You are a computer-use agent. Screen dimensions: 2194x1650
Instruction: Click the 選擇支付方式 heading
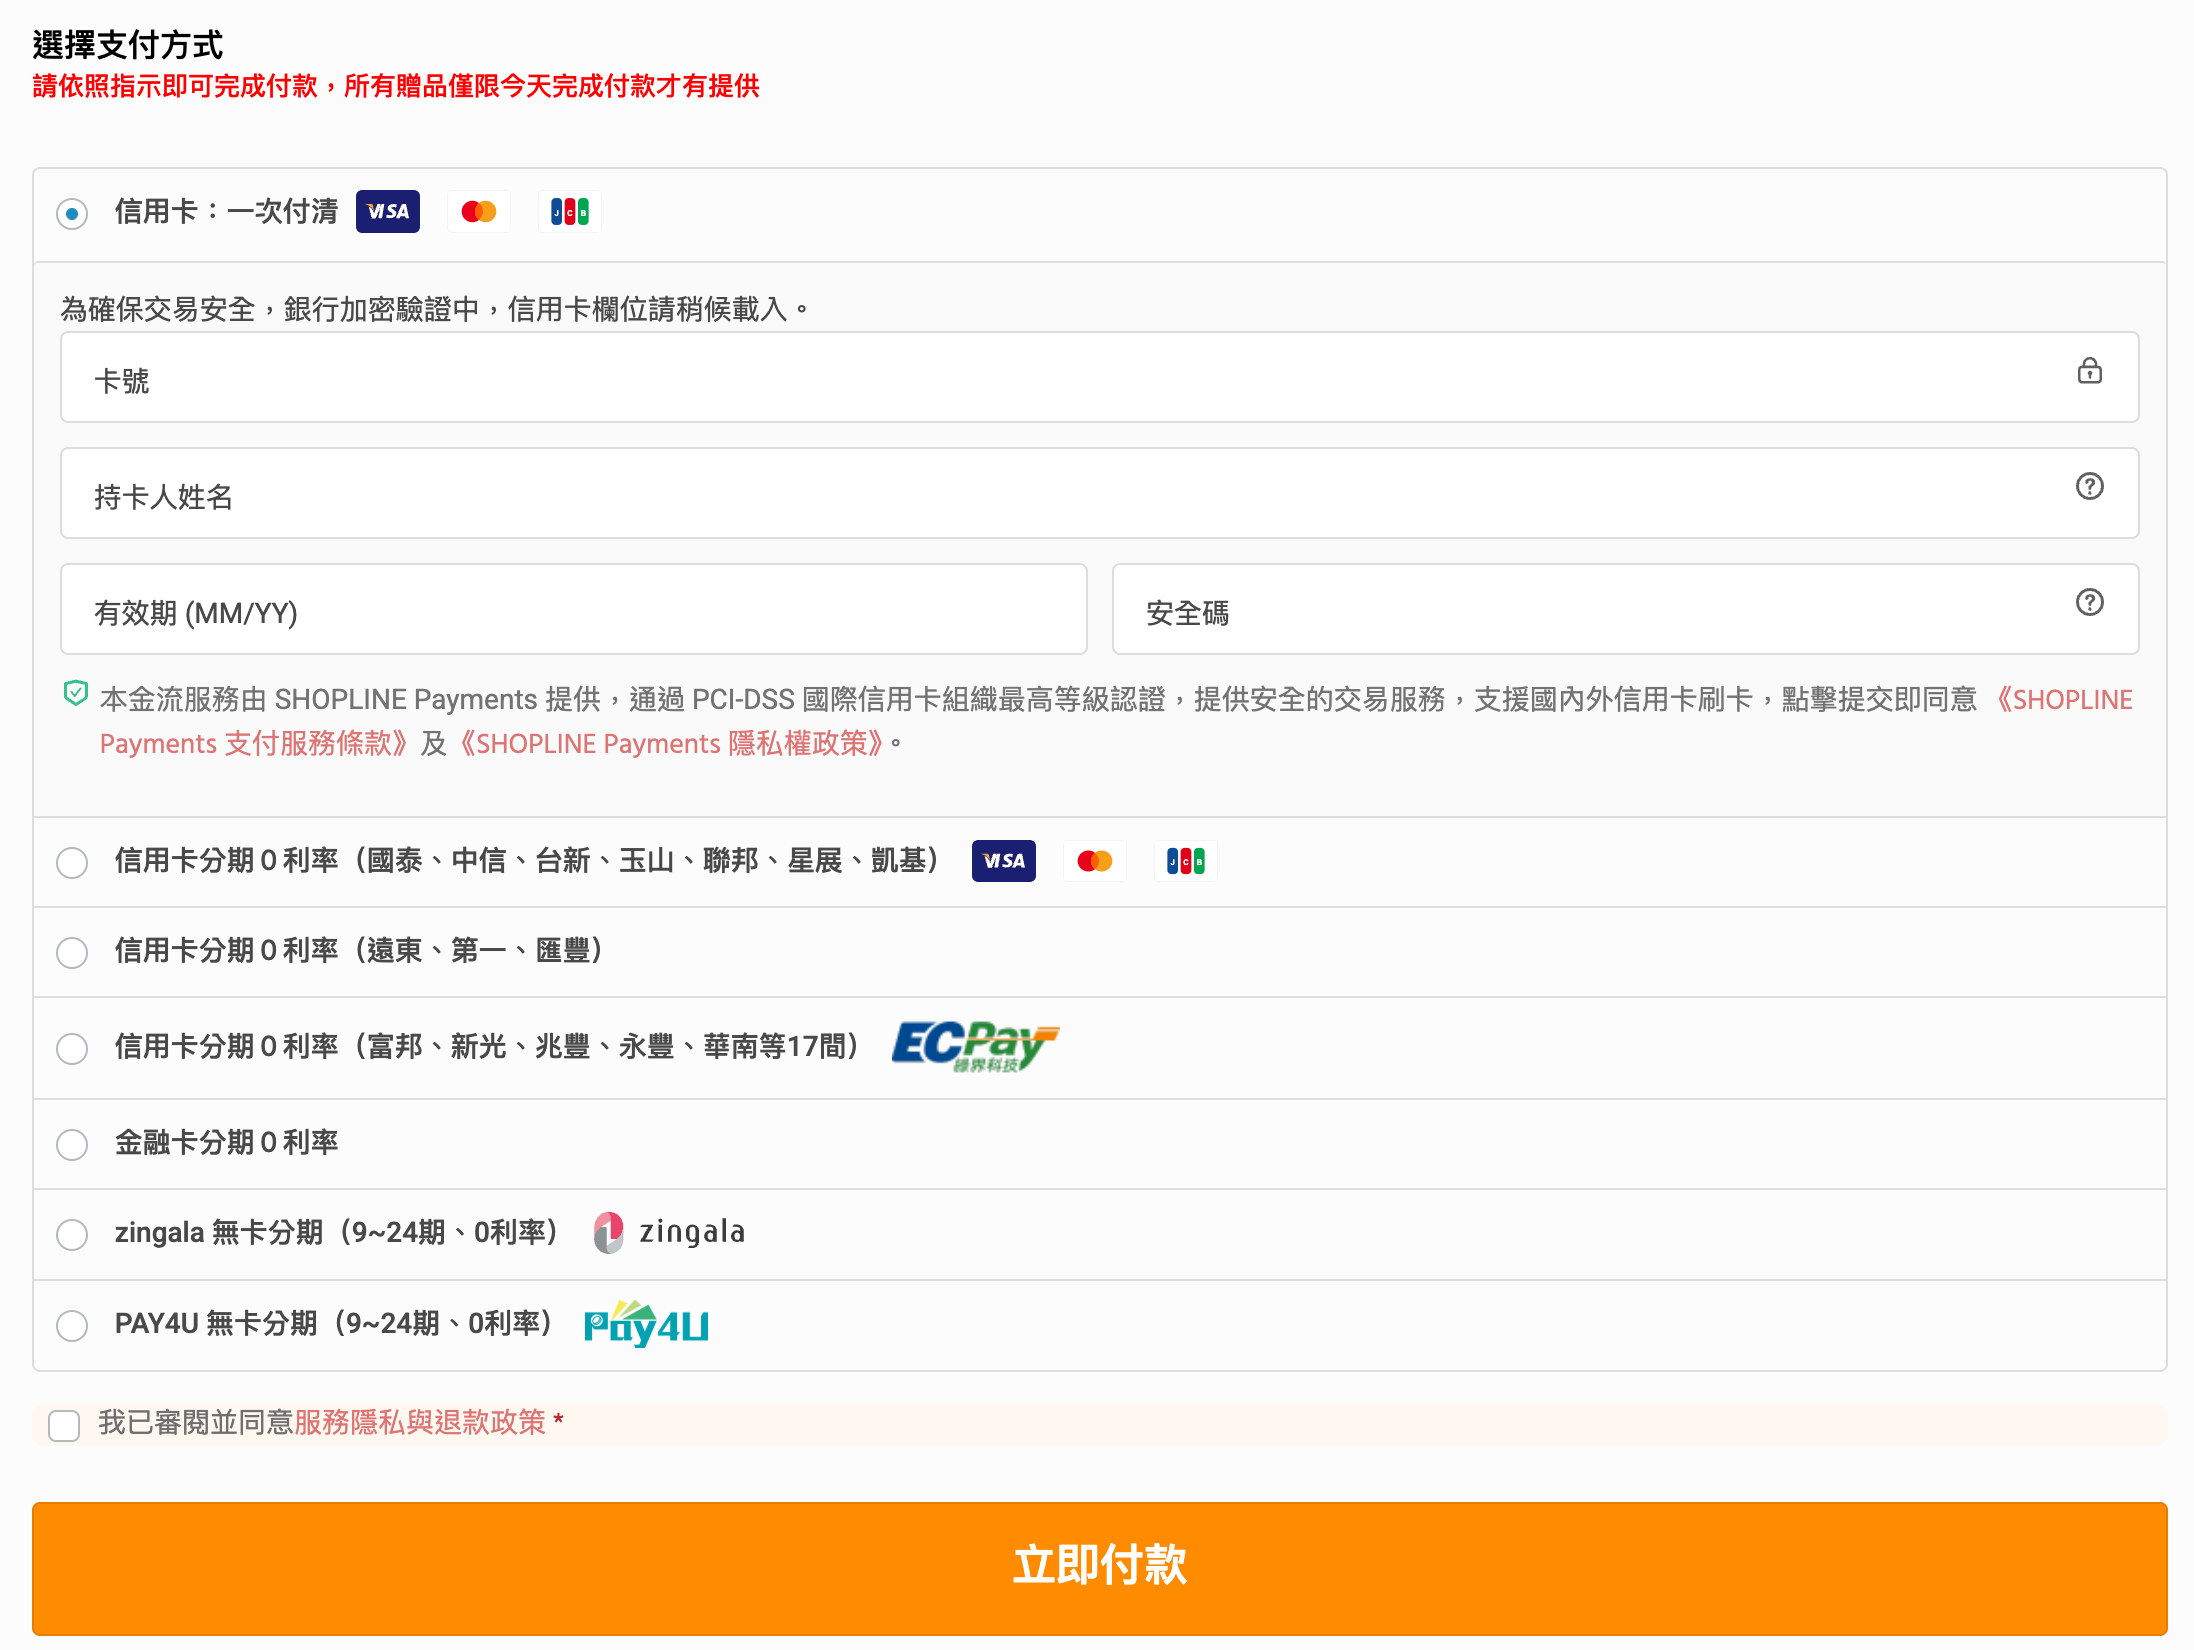tap(128, 45)
